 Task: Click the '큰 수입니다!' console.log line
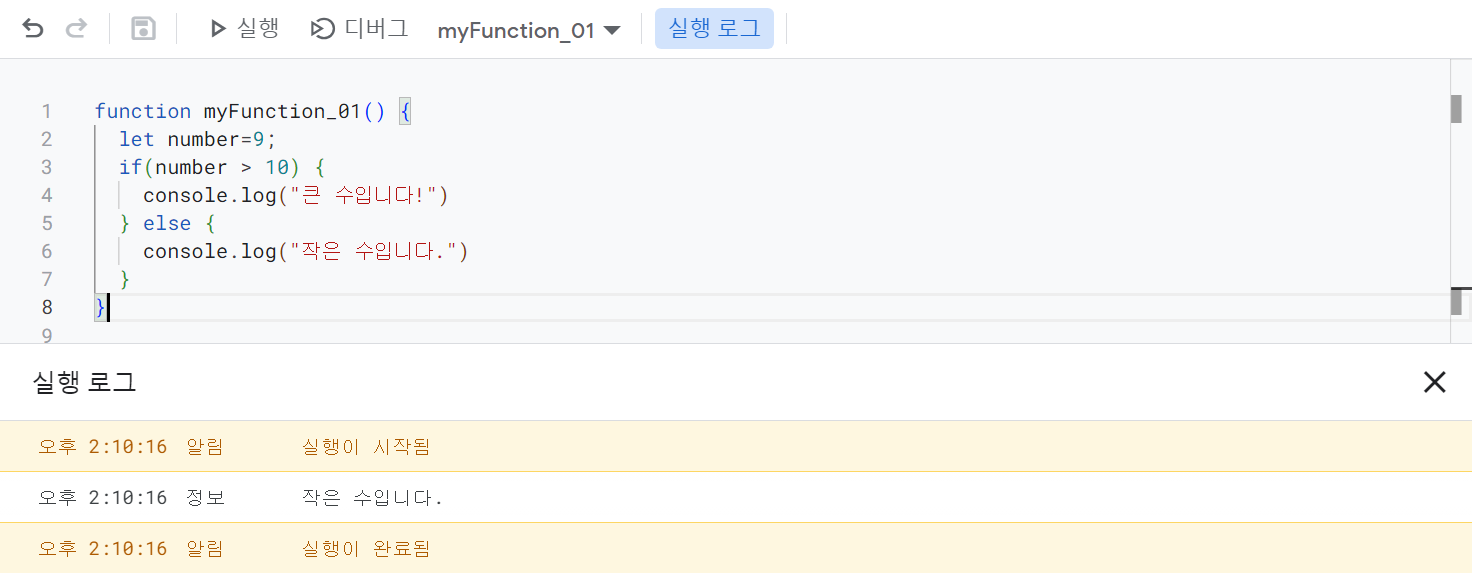click(x=296, y=195)
